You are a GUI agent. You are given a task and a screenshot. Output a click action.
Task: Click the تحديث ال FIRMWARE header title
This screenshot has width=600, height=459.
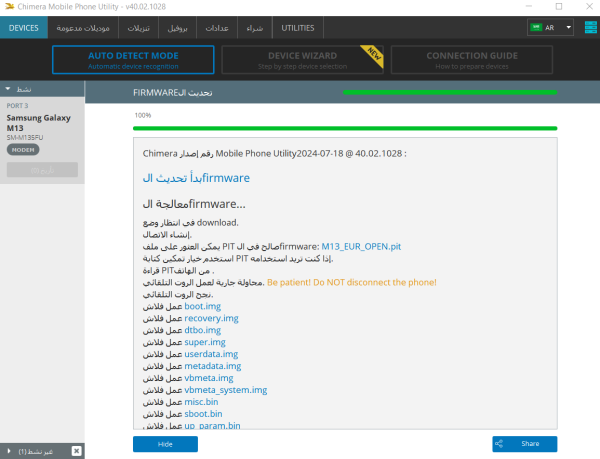pos(173,93)
